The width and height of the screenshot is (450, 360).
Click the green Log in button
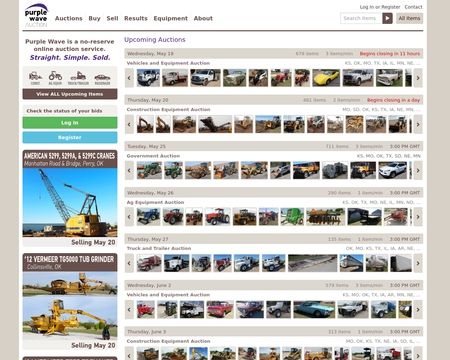[70, 123]
